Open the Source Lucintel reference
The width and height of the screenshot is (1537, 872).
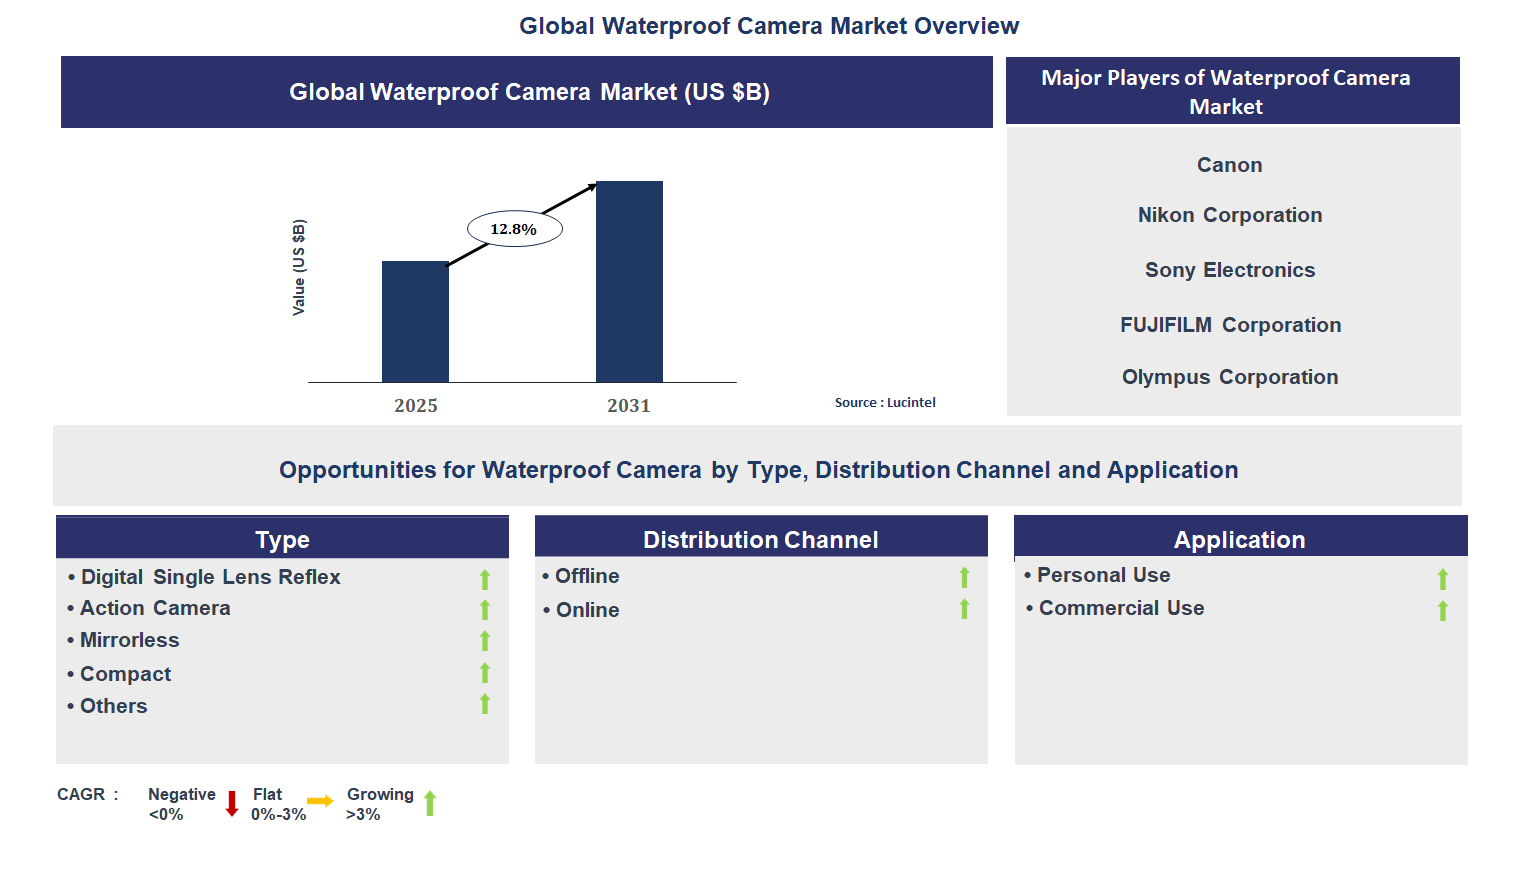[885, 402]
